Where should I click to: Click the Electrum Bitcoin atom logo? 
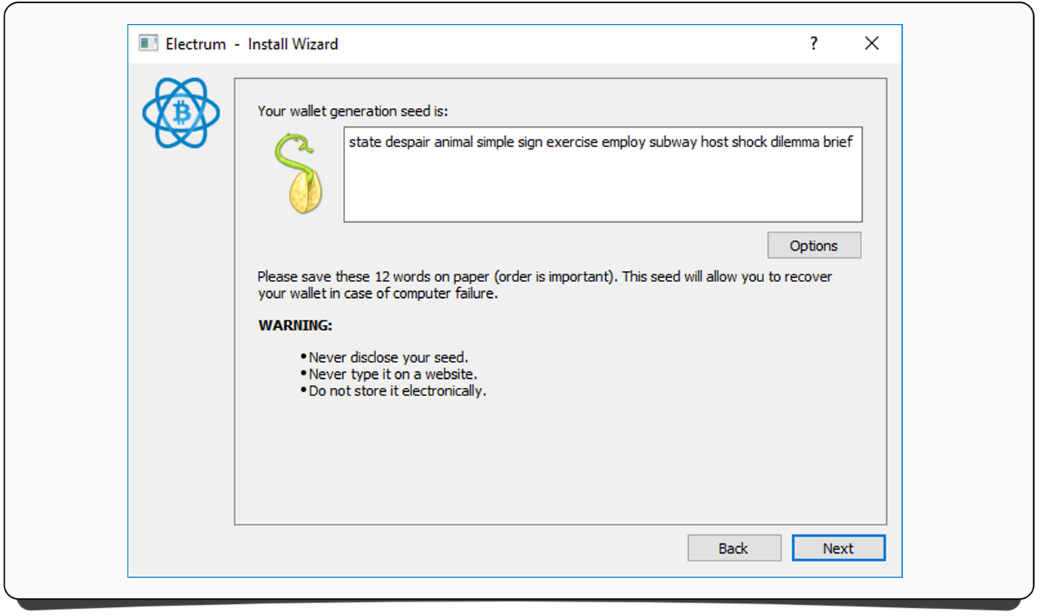(180, 113)
